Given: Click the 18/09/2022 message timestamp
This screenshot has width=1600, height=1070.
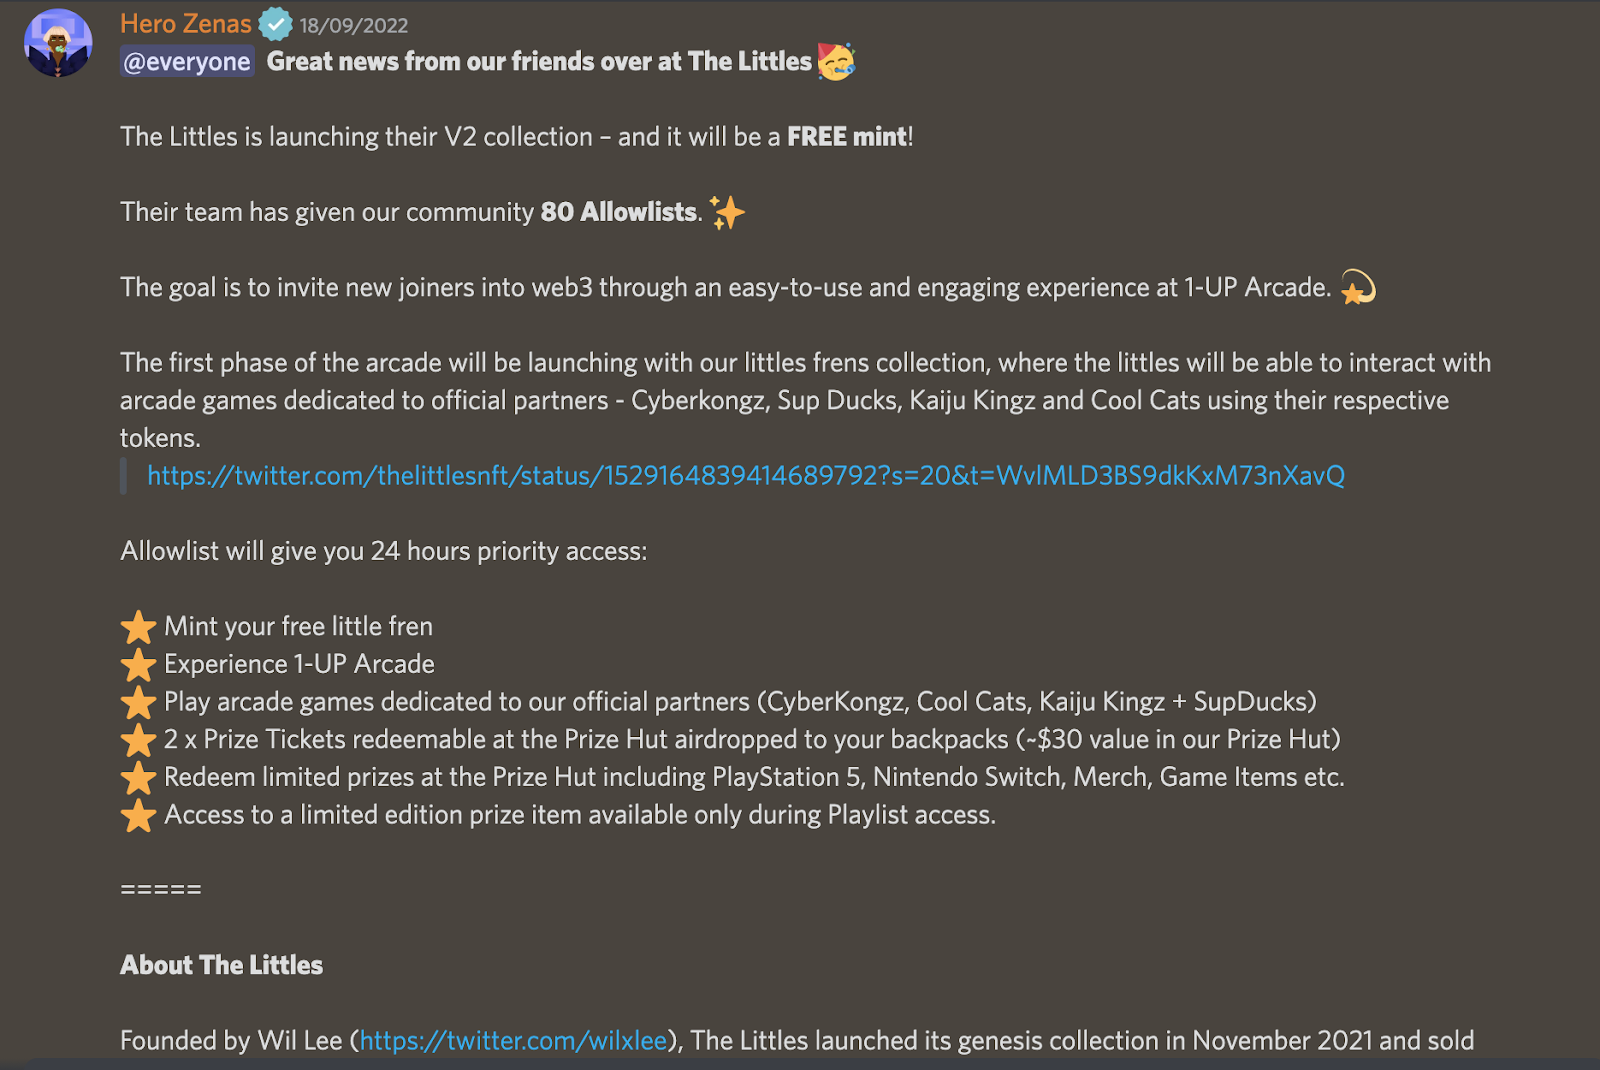Looking at the screenshot, I should click(x=354, y=26).
